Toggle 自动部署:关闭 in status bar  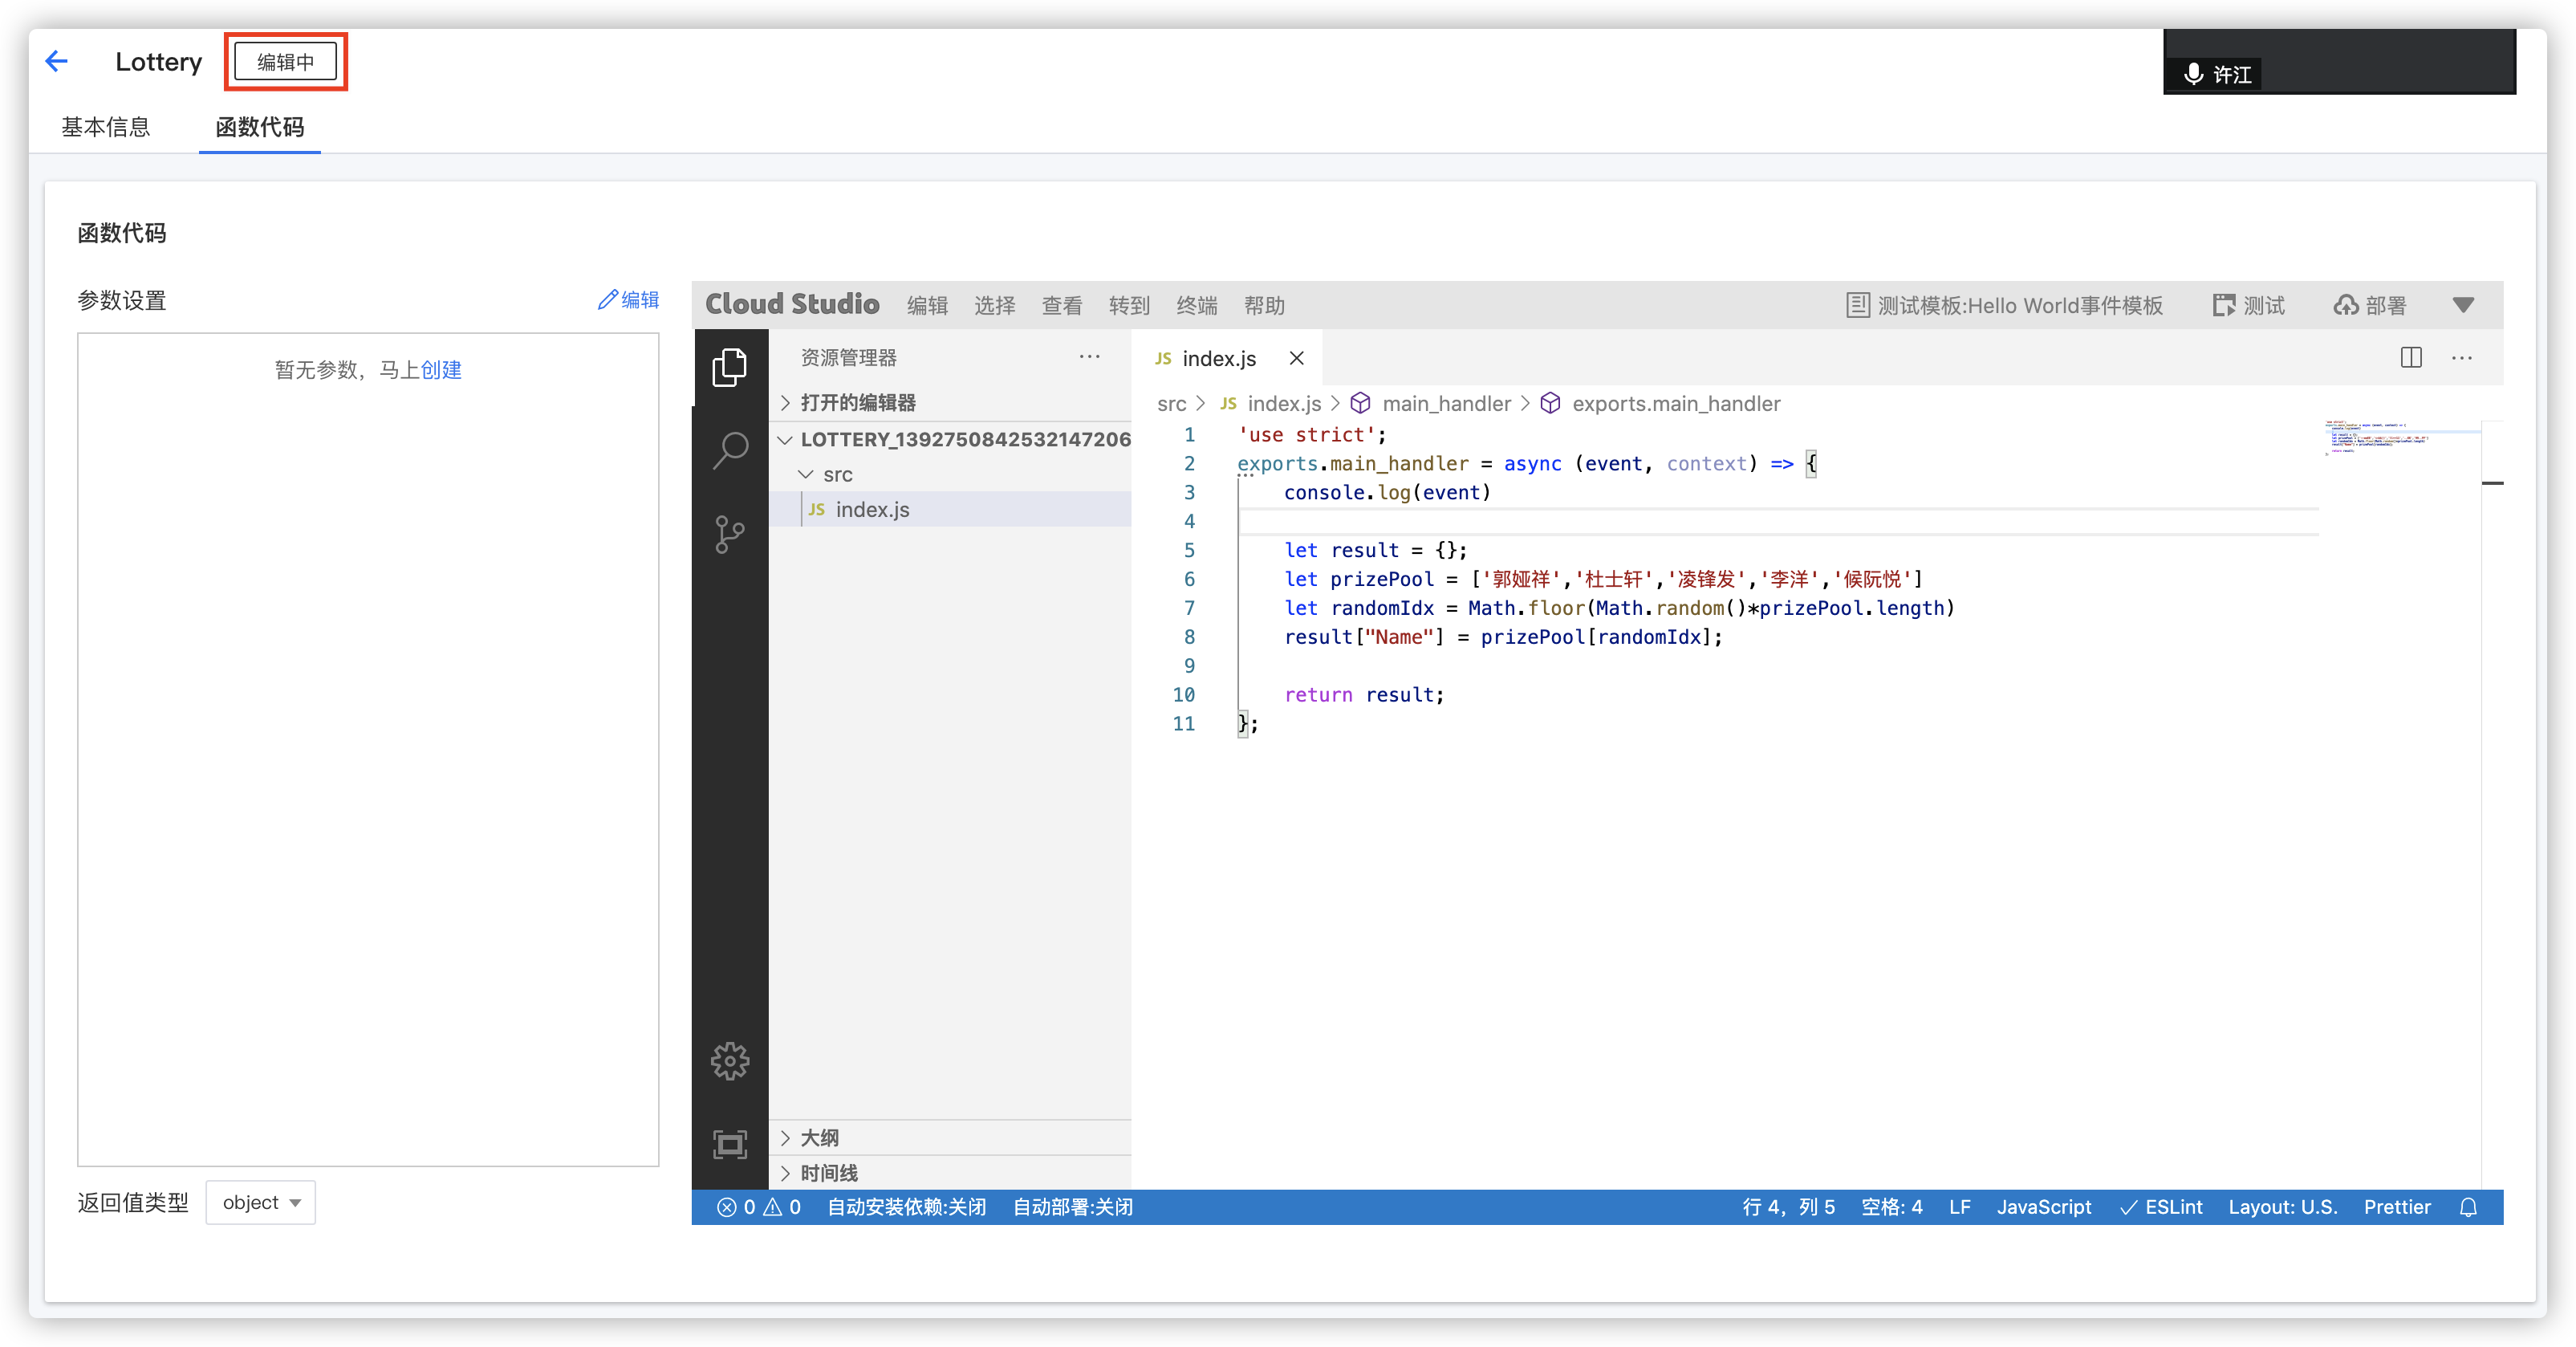[x=1073, y=1207]
